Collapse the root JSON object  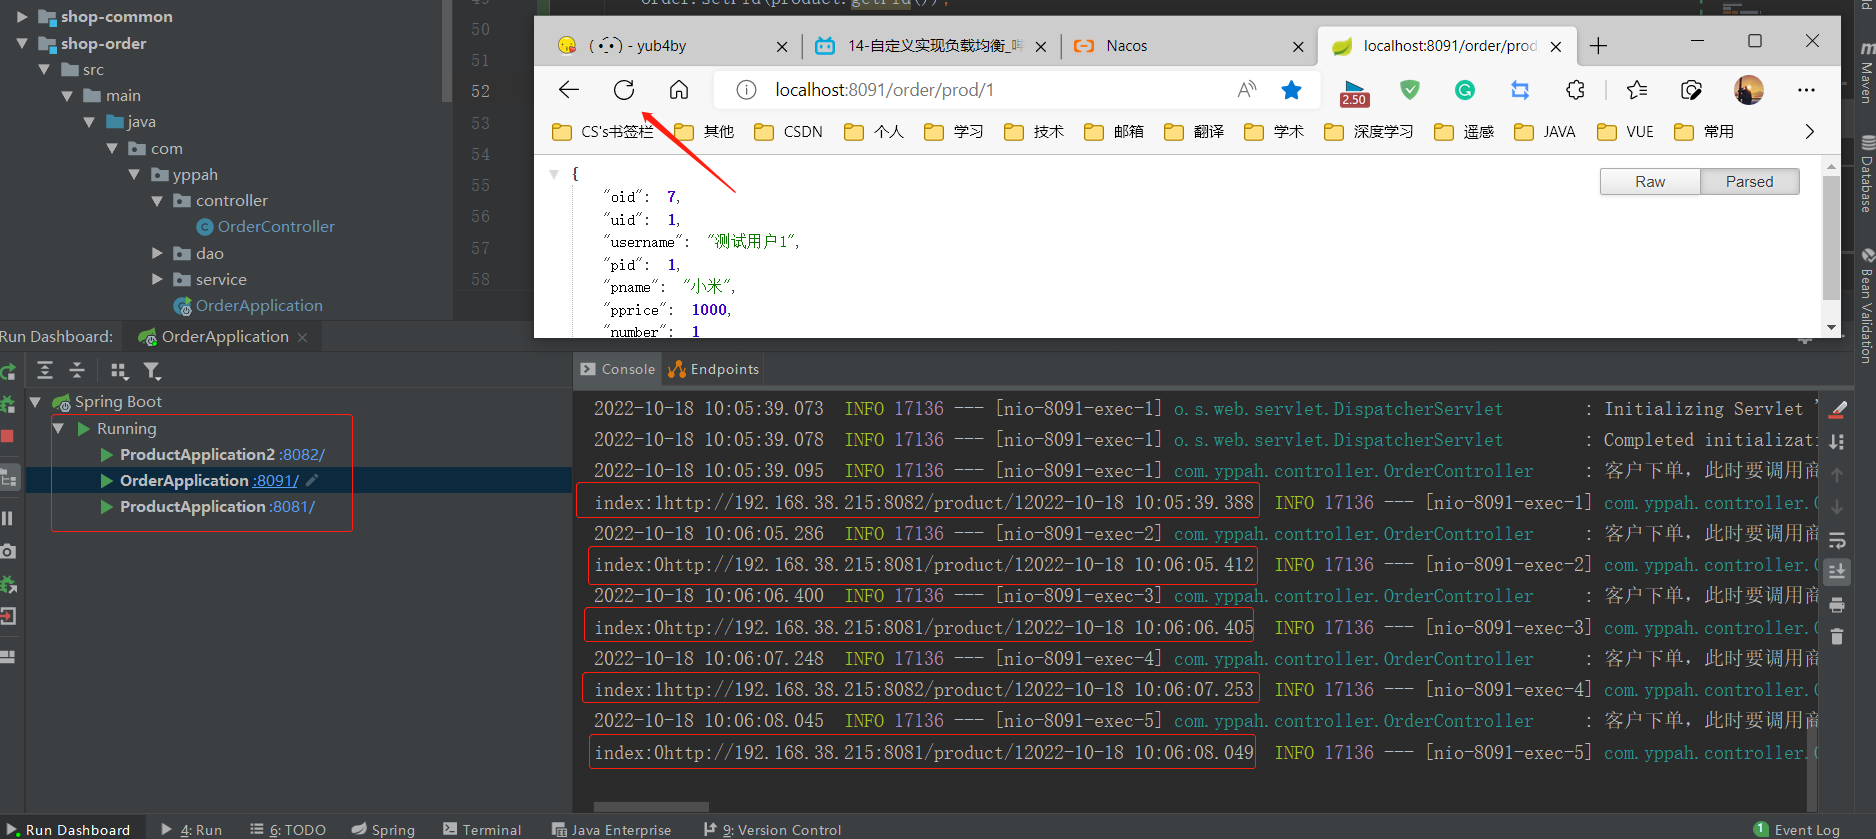[x=554, y=174]
